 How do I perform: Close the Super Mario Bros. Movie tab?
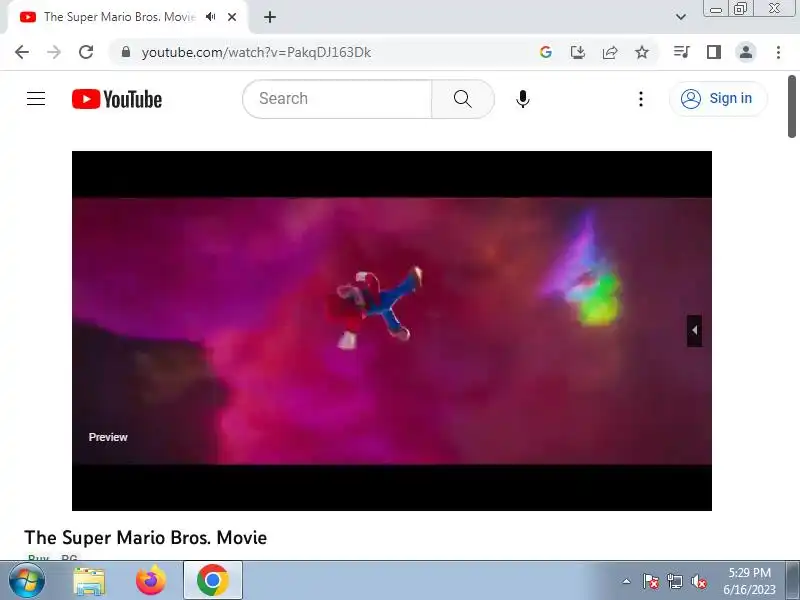coord(232,17)
